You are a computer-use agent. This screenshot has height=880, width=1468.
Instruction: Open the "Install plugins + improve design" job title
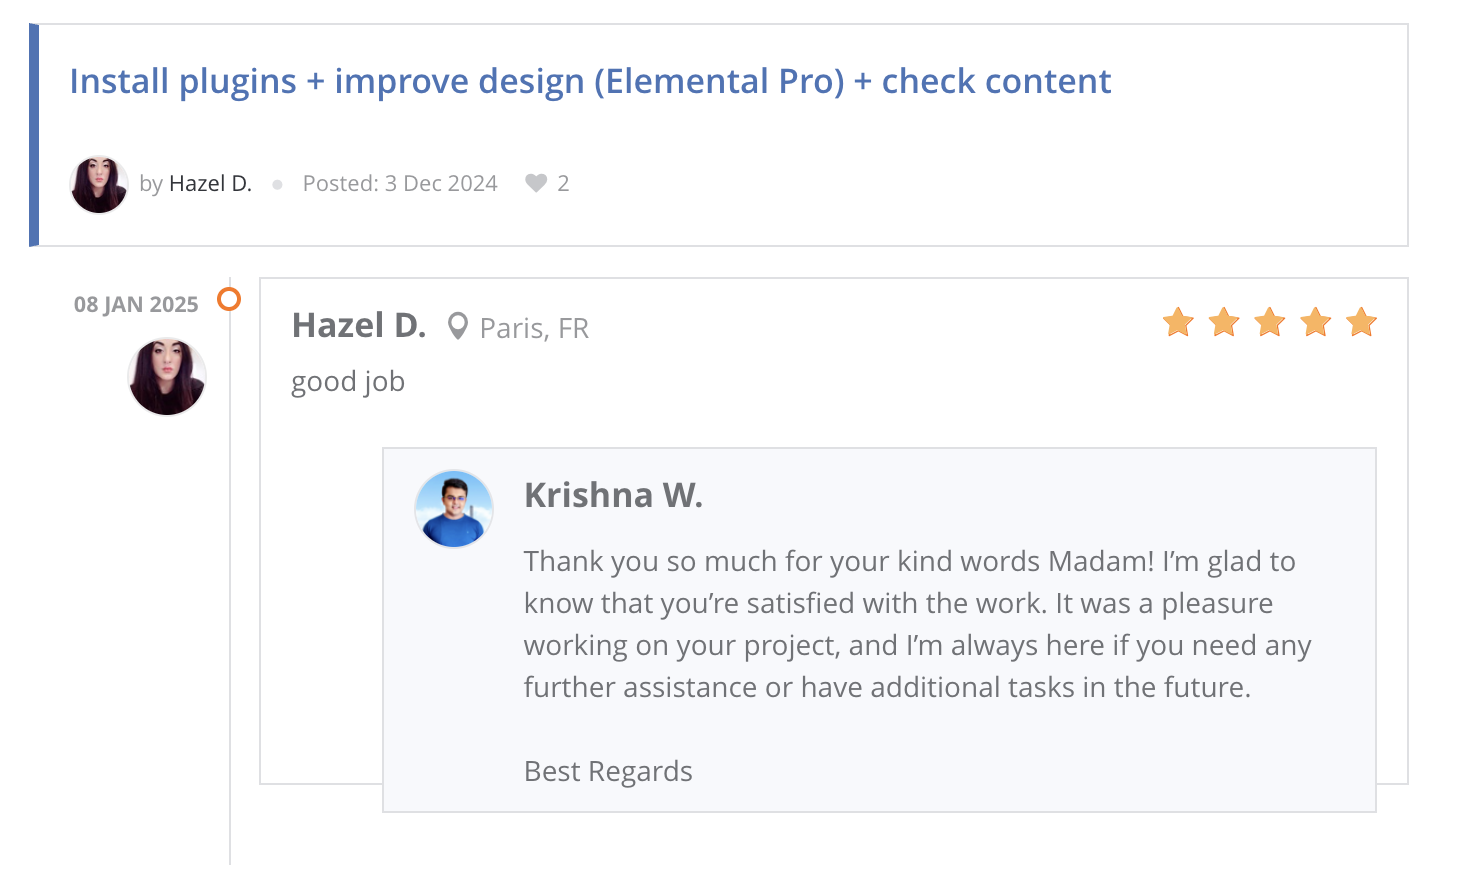pyautogui.click(x=590, y=81)
